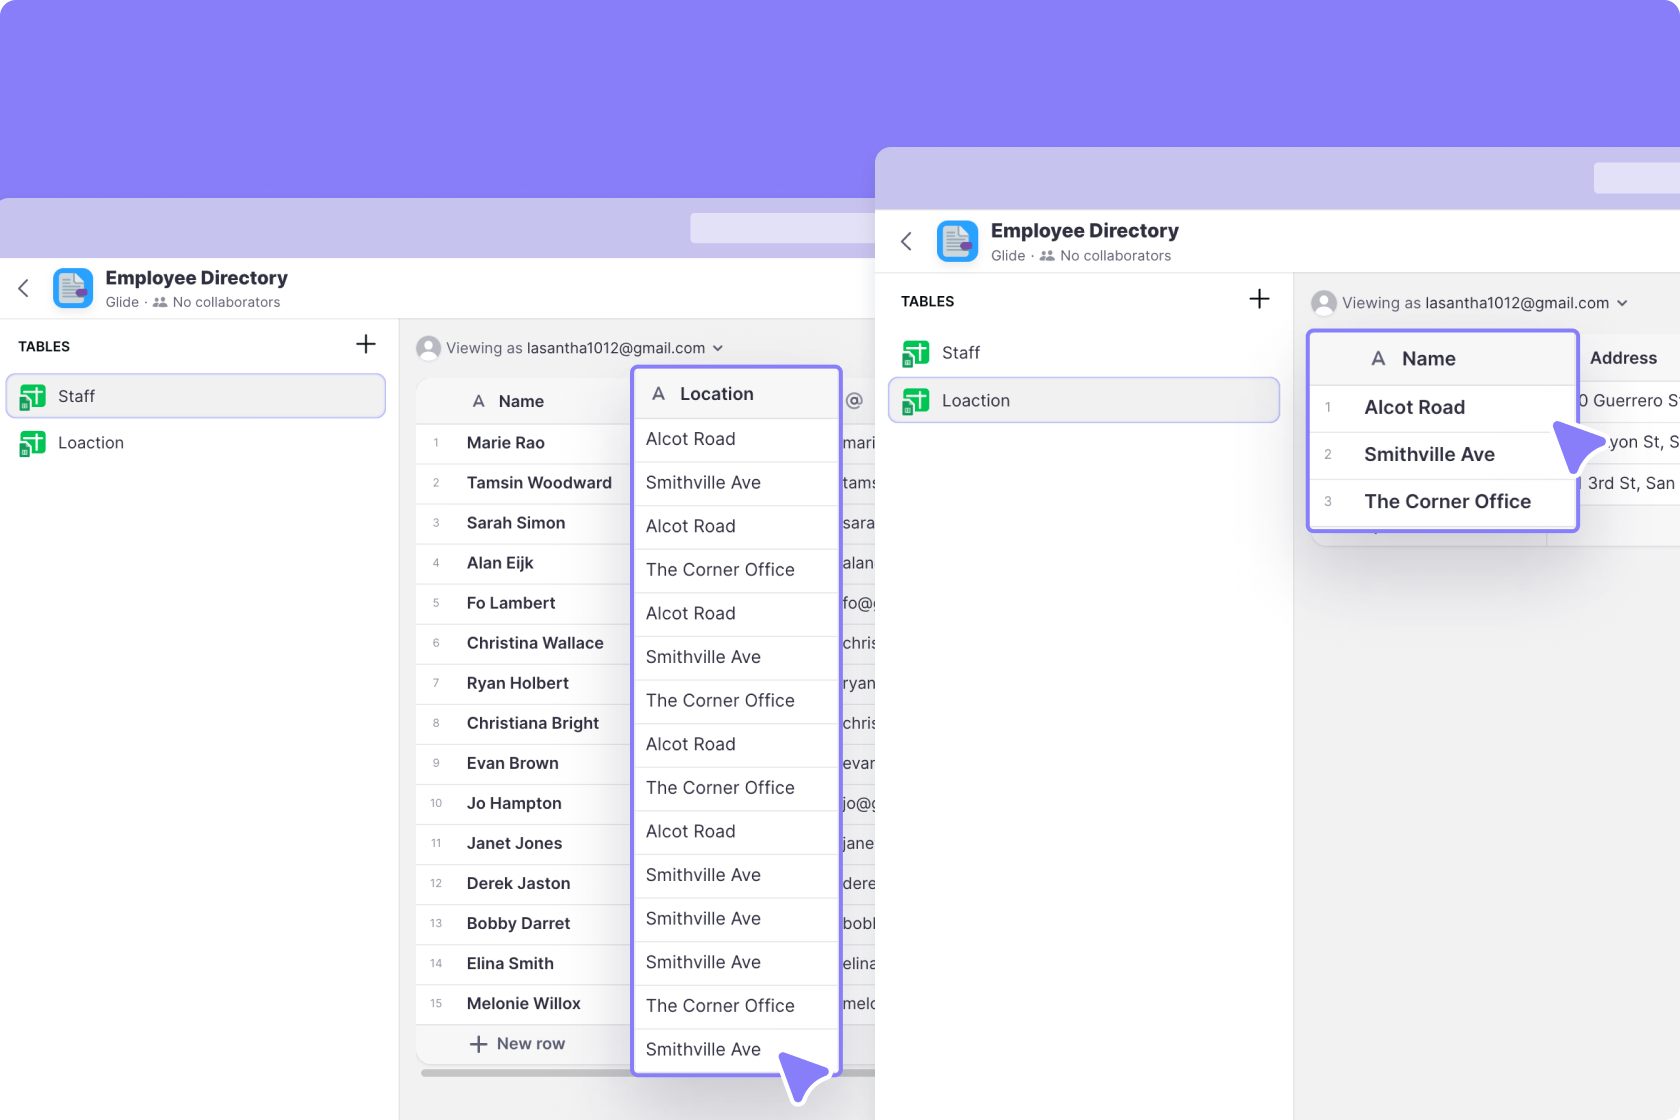Click the Employee Directory app icon in right window
1680x1120 pixels.
(957, 241)
